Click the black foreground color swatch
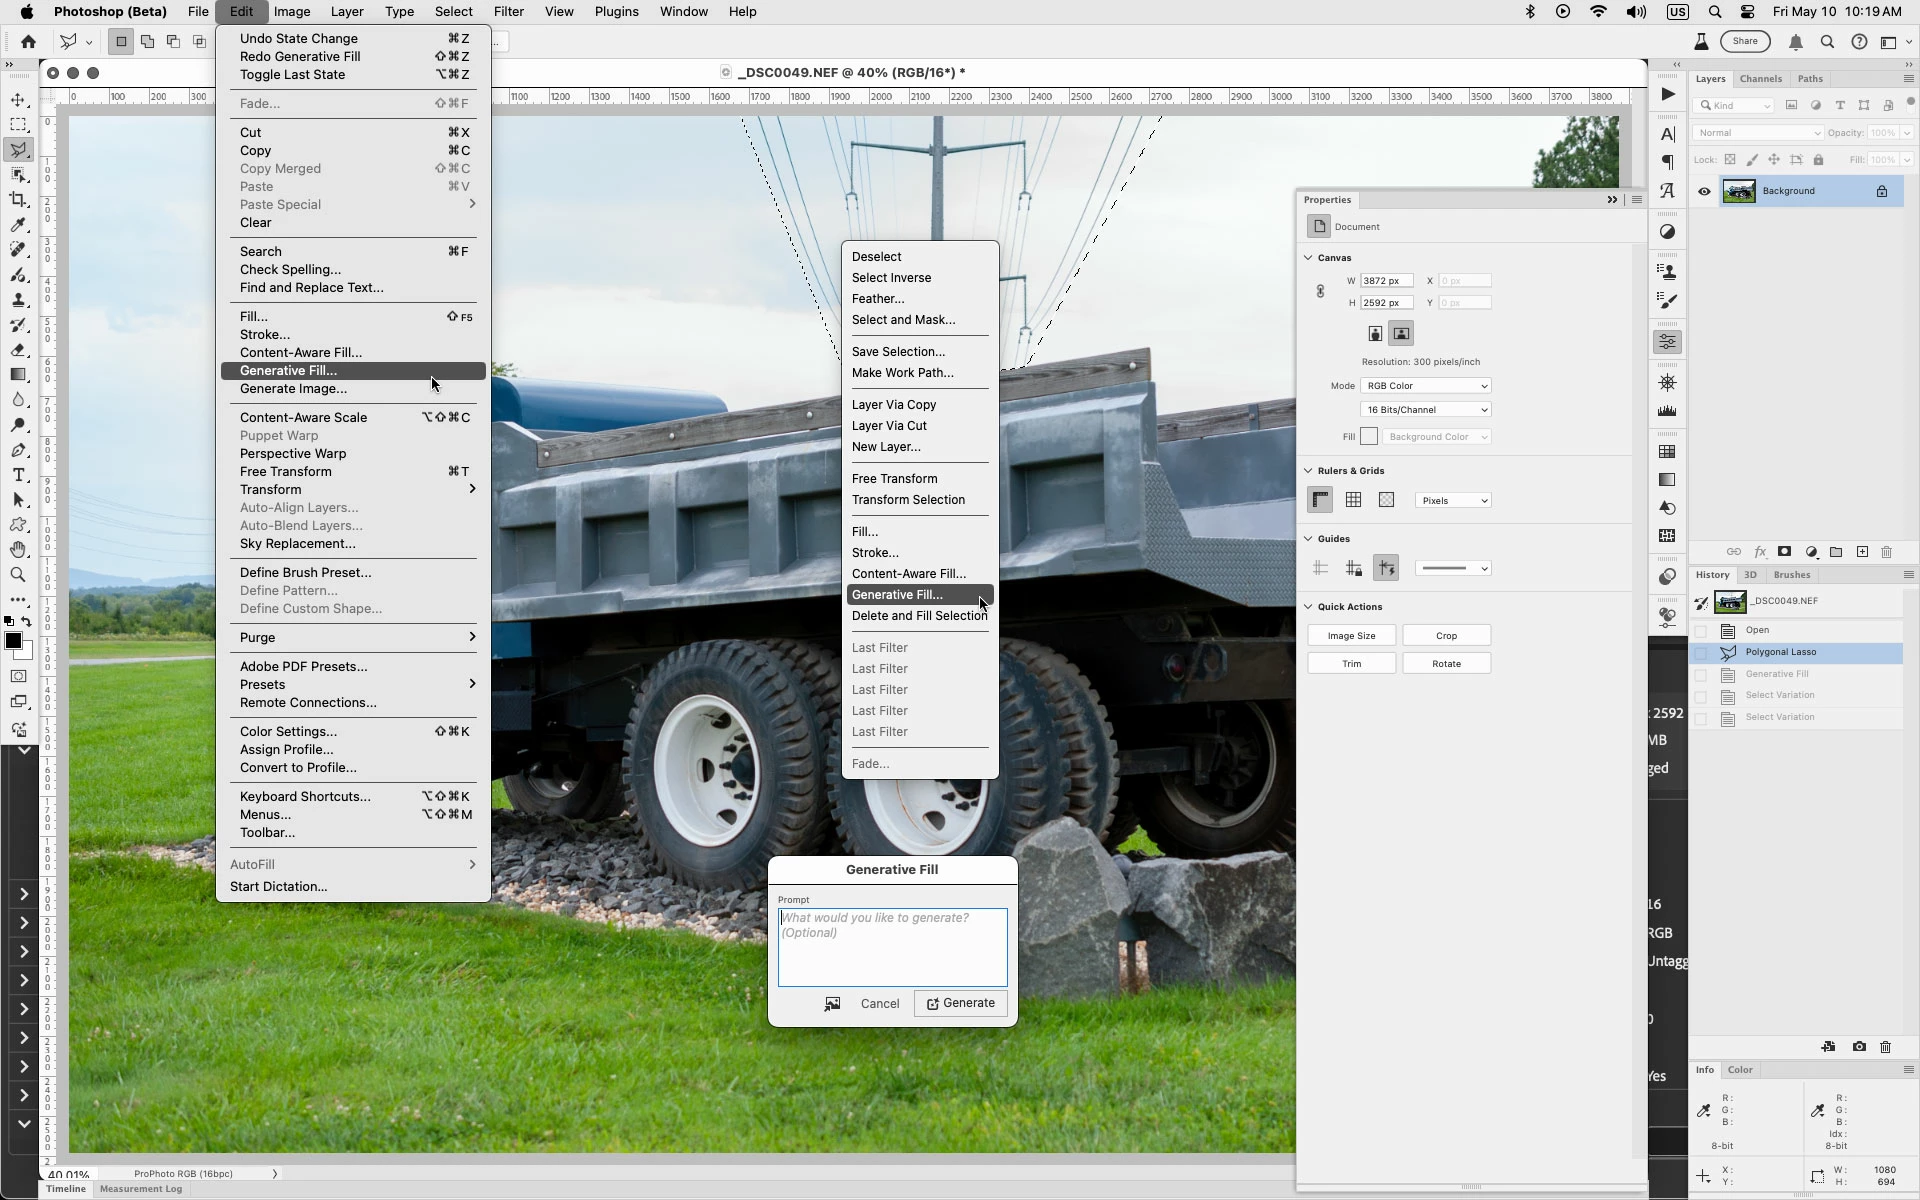This screenshot has height=1200, width=1920. coord(13,642)
